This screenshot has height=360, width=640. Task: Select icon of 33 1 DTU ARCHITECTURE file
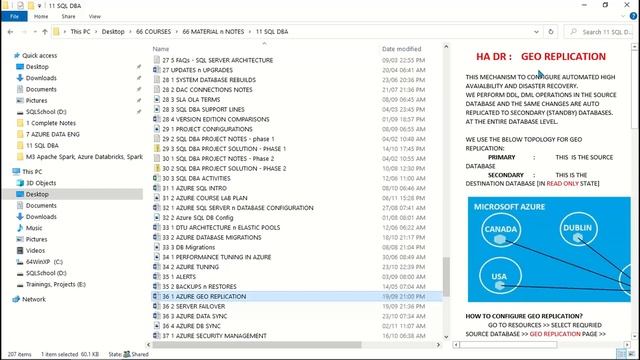tap(156, 227)
